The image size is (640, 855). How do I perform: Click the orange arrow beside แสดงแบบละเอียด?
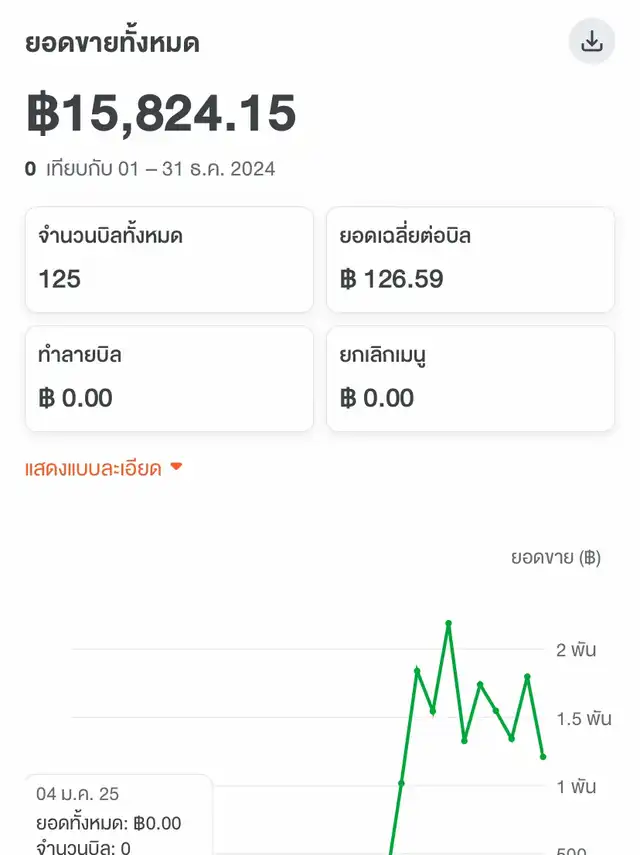tap(176, 467)
